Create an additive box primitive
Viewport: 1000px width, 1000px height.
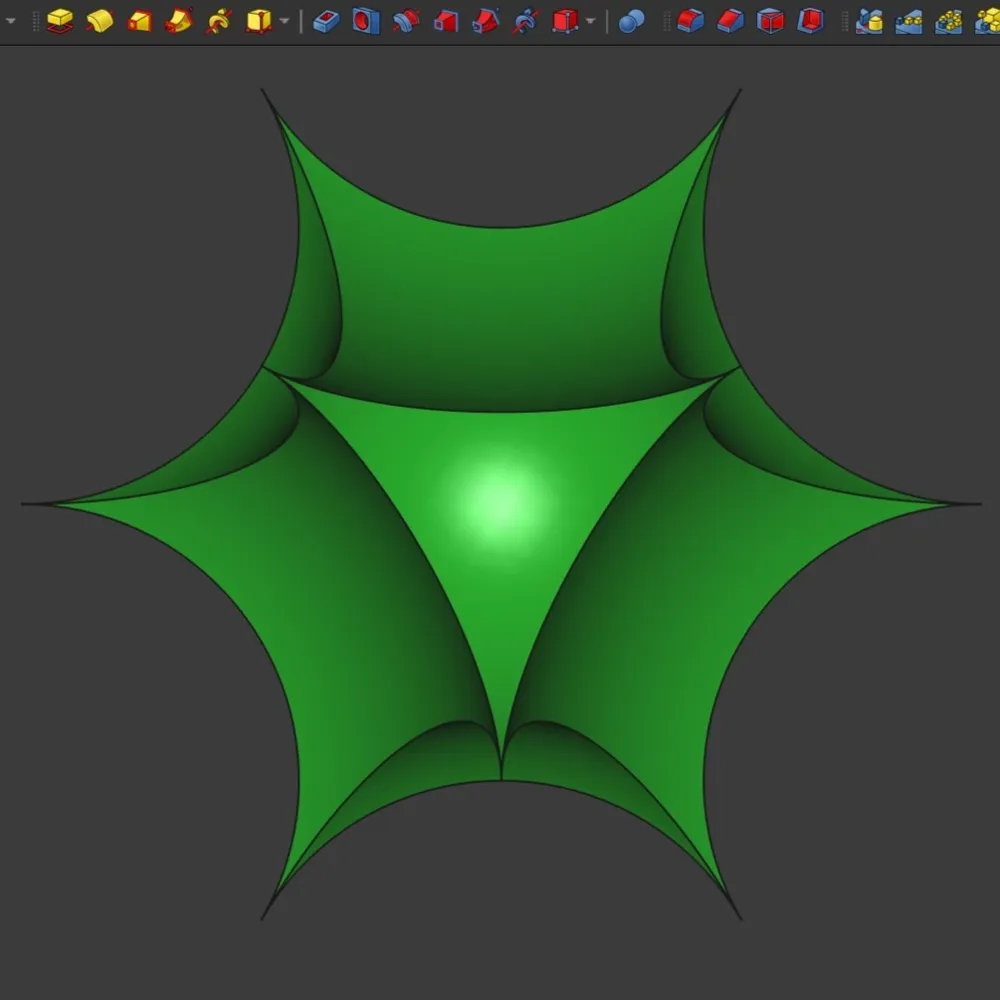(259, 21)
